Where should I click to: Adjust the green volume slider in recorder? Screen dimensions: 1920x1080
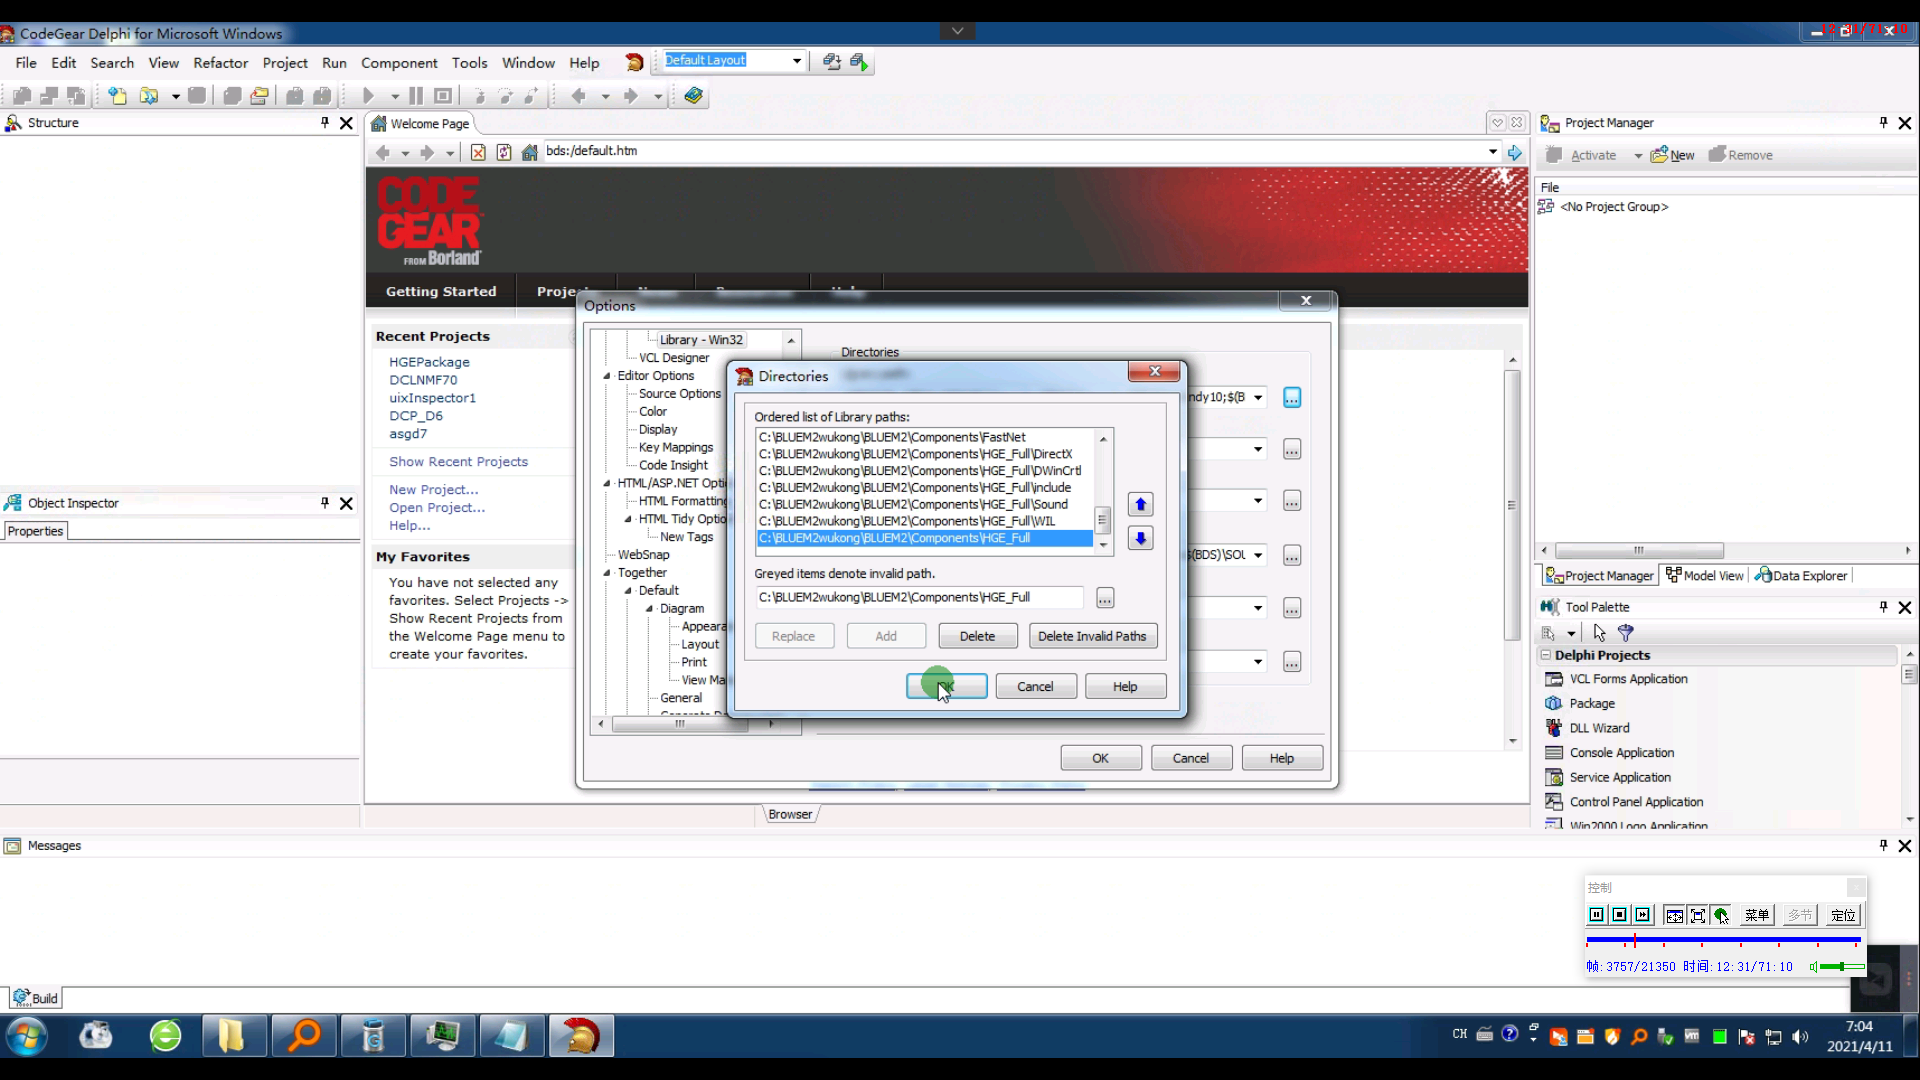coord(1841,967)
